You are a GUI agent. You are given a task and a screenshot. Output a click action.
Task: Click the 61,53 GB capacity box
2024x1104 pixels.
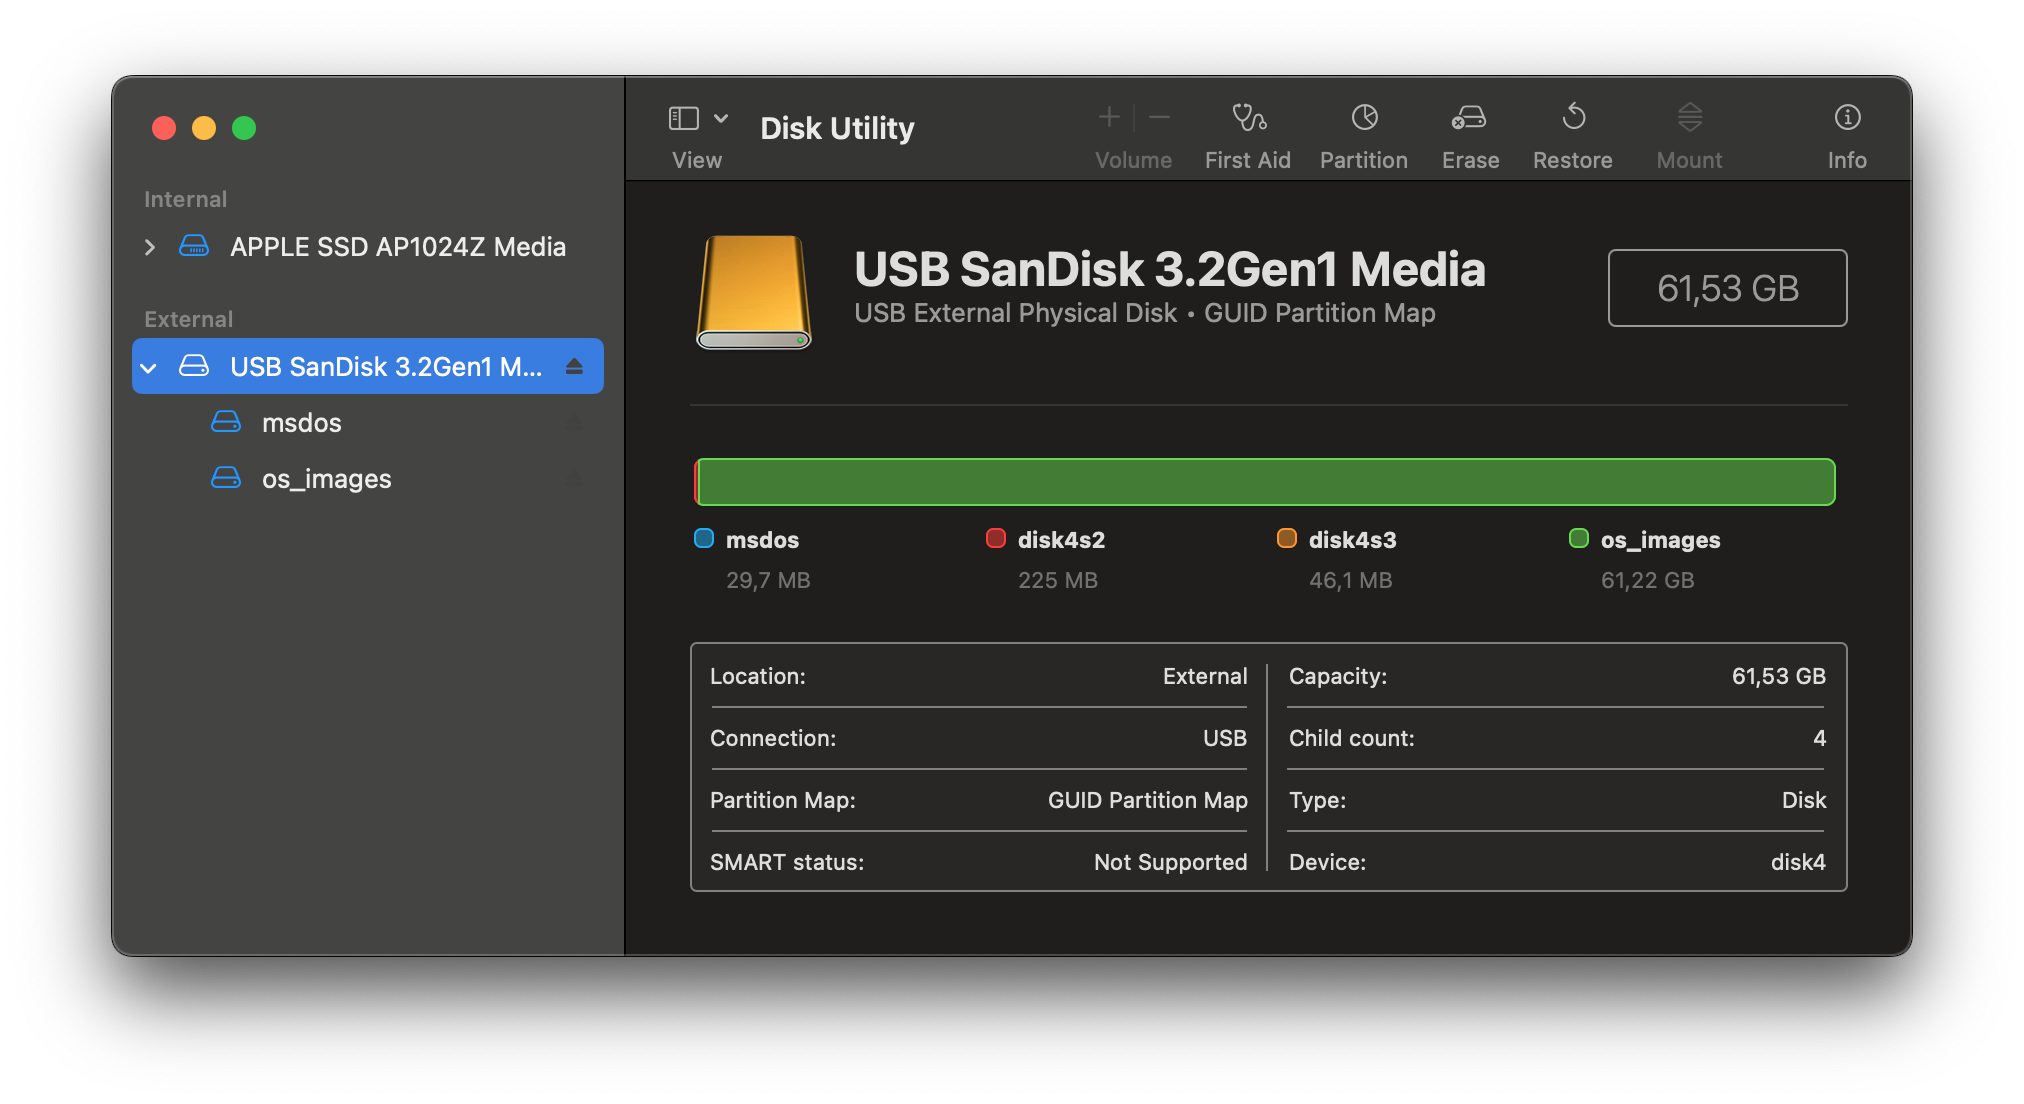[x=1727, y=288]
